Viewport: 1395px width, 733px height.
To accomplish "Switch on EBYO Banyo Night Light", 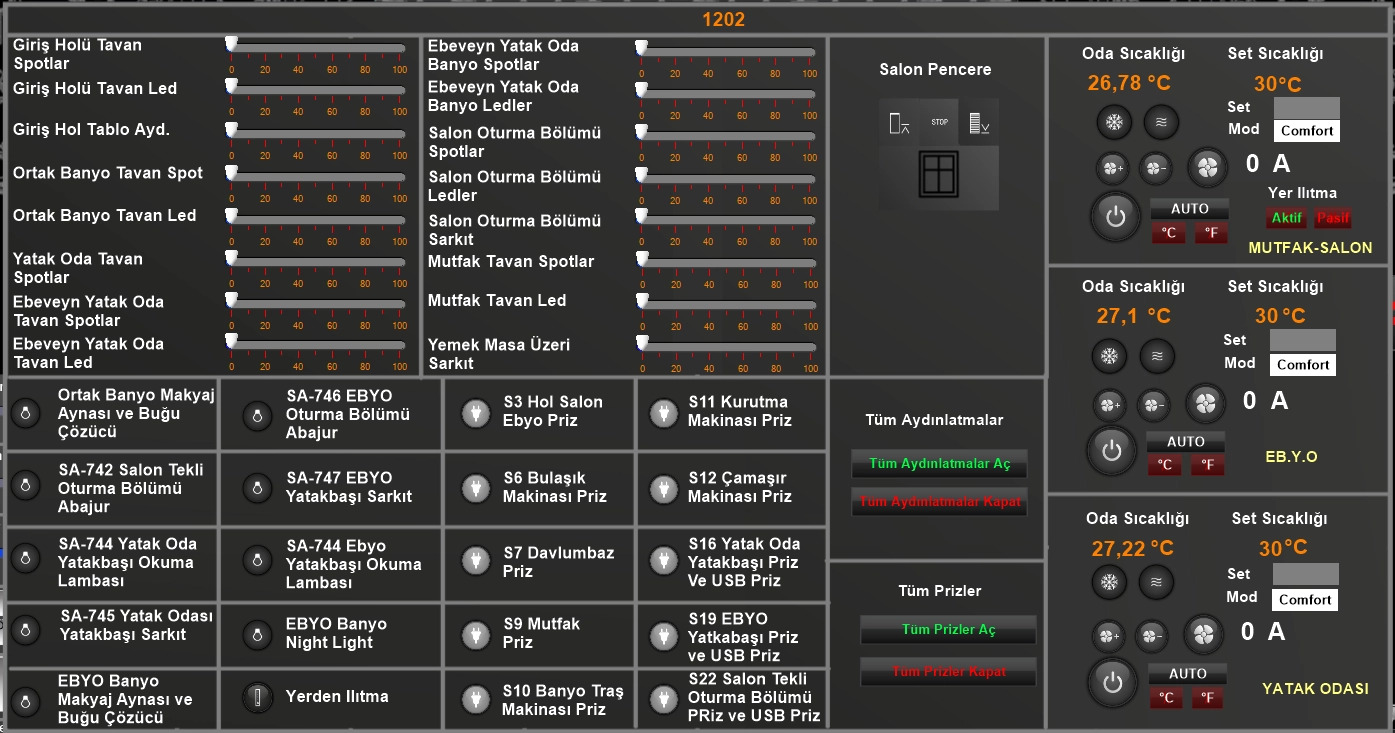I will coord(258,634).
